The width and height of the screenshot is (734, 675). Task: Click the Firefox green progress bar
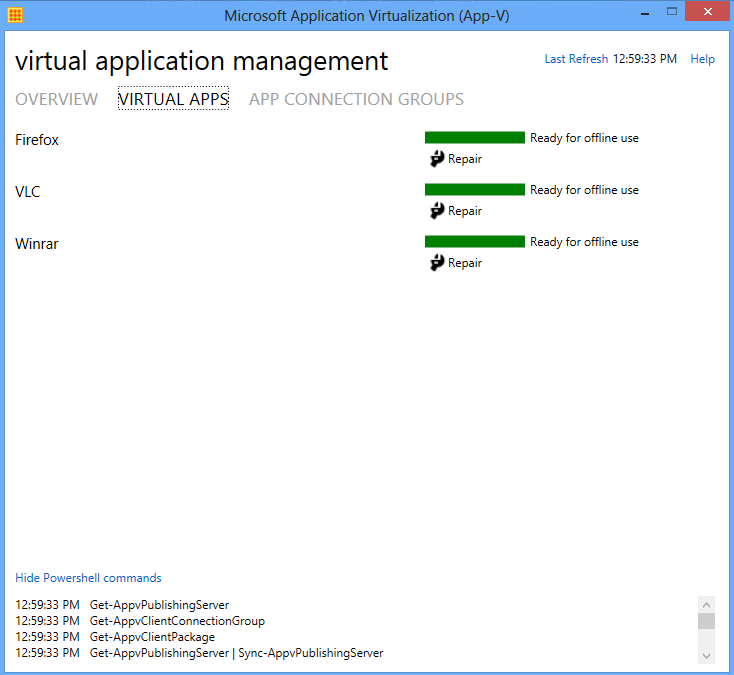(x=475, y=138)
